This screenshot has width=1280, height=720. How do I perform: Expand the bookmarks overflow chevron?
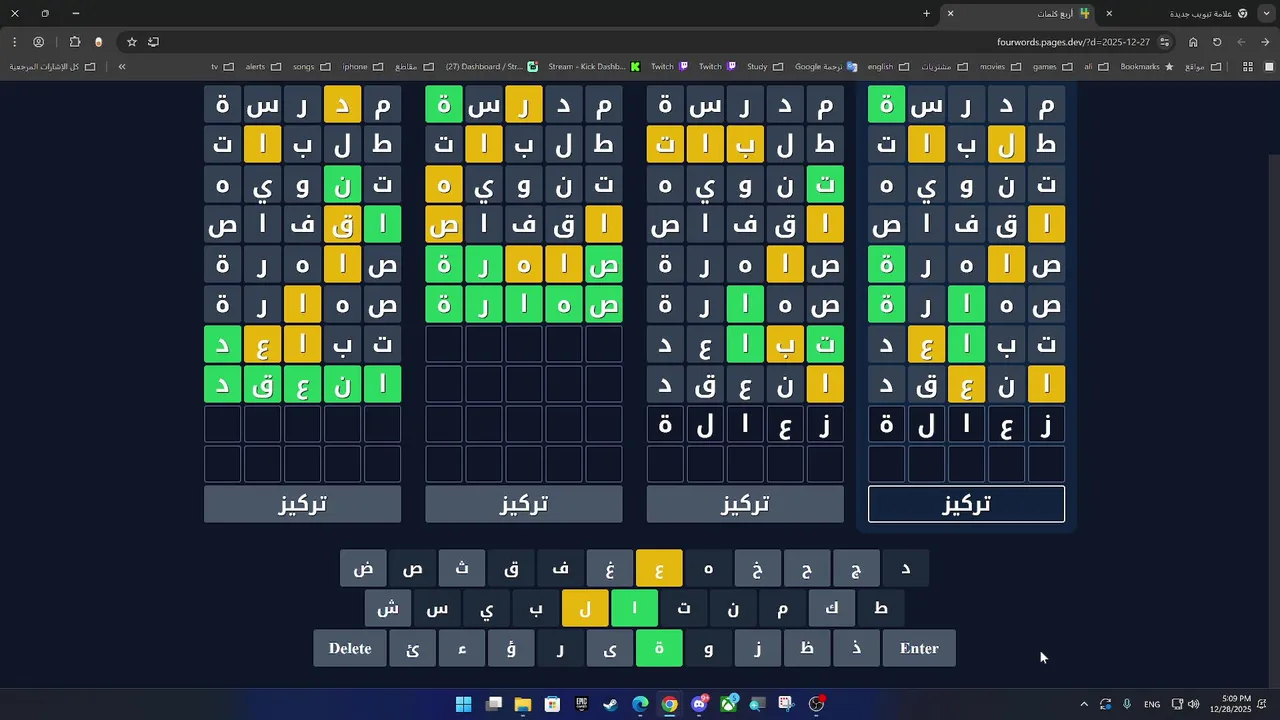click(x=122, y=67)
